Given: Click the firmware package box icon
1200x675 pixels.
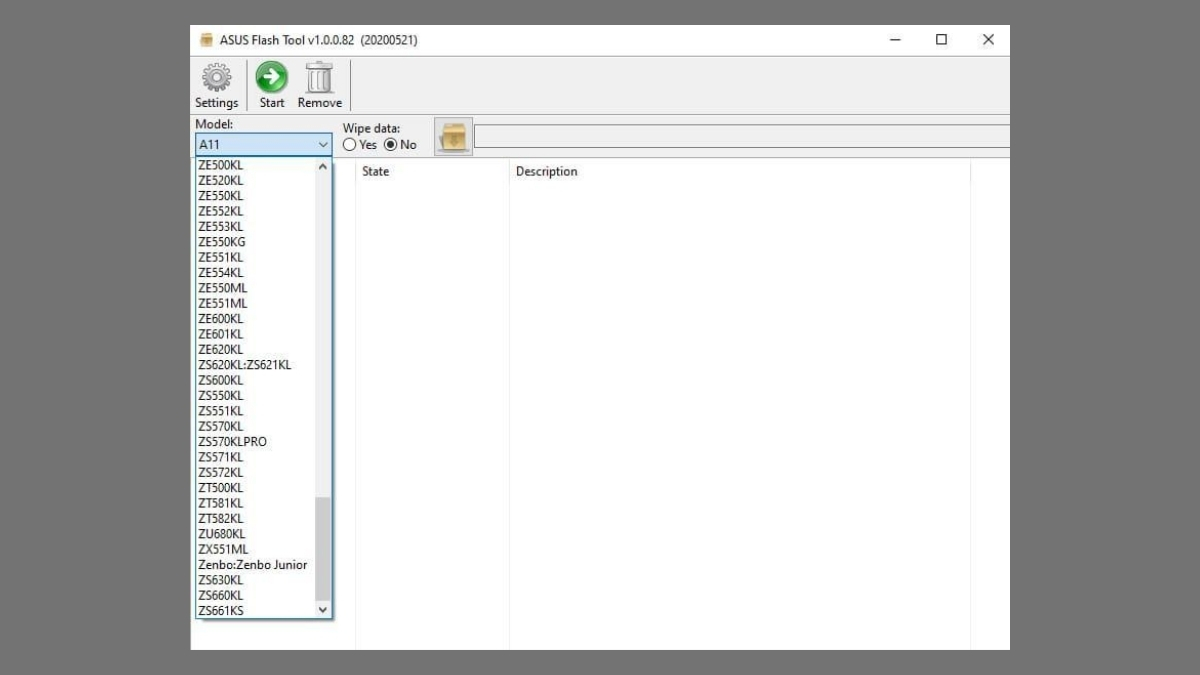Looking at the screenshot, I should (453, 137).
